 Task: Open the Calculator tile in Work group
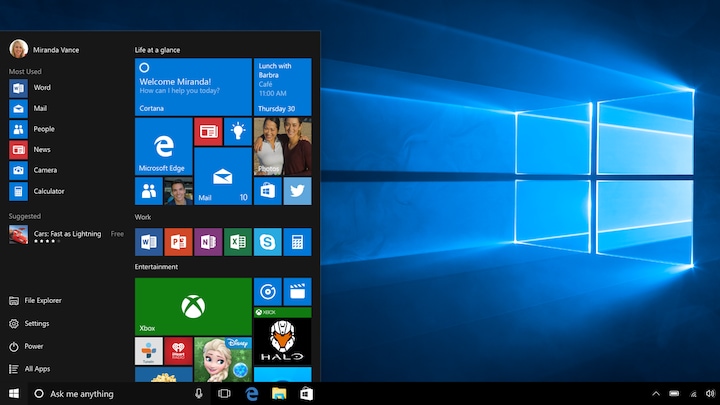(298, 242)
